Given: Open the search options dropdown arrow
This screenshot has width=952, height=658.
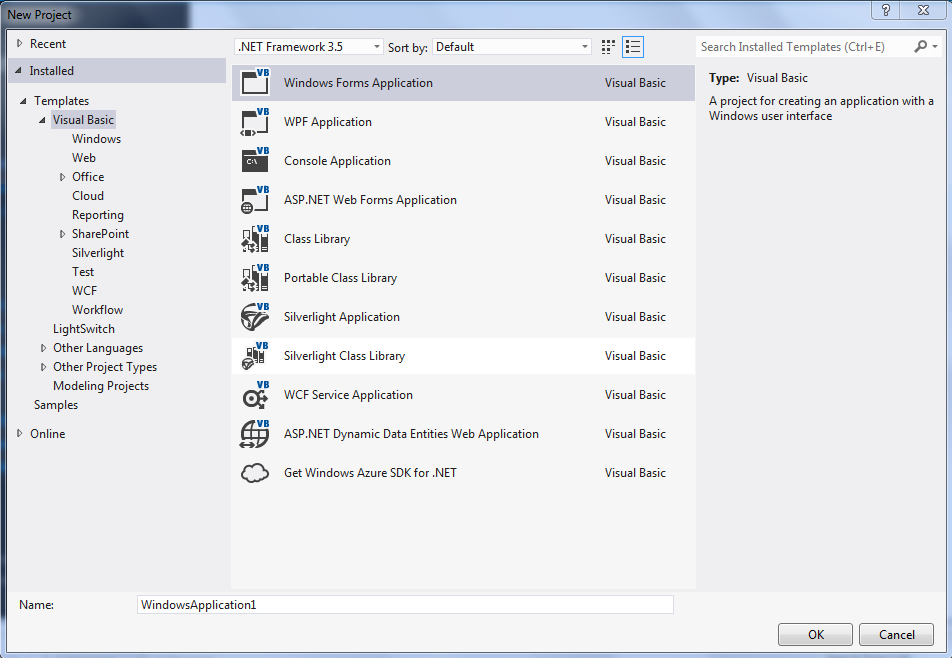Looking at the screenshot, I should coord(935,46).
